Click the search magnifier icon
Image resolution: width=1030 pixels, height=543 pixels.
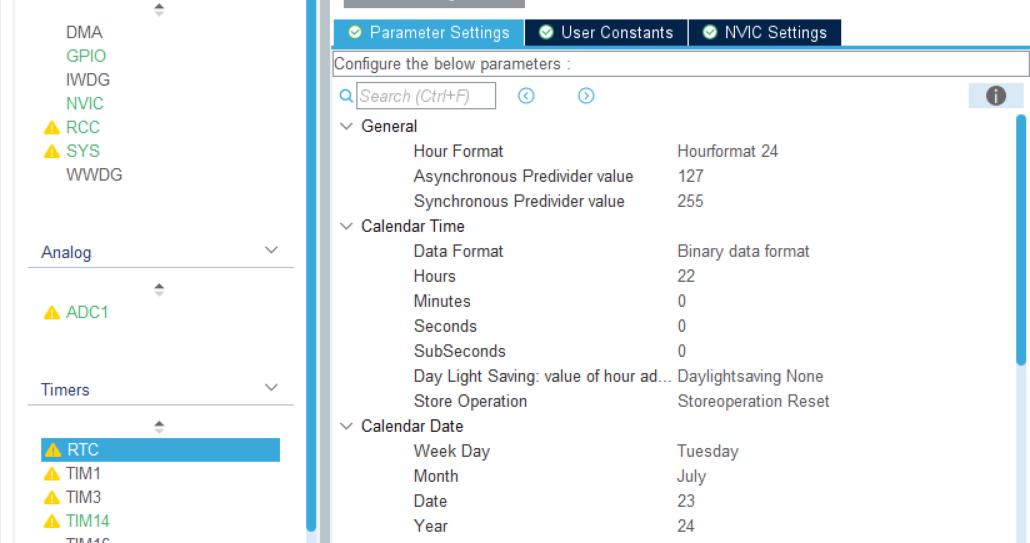tap(346, 97)
